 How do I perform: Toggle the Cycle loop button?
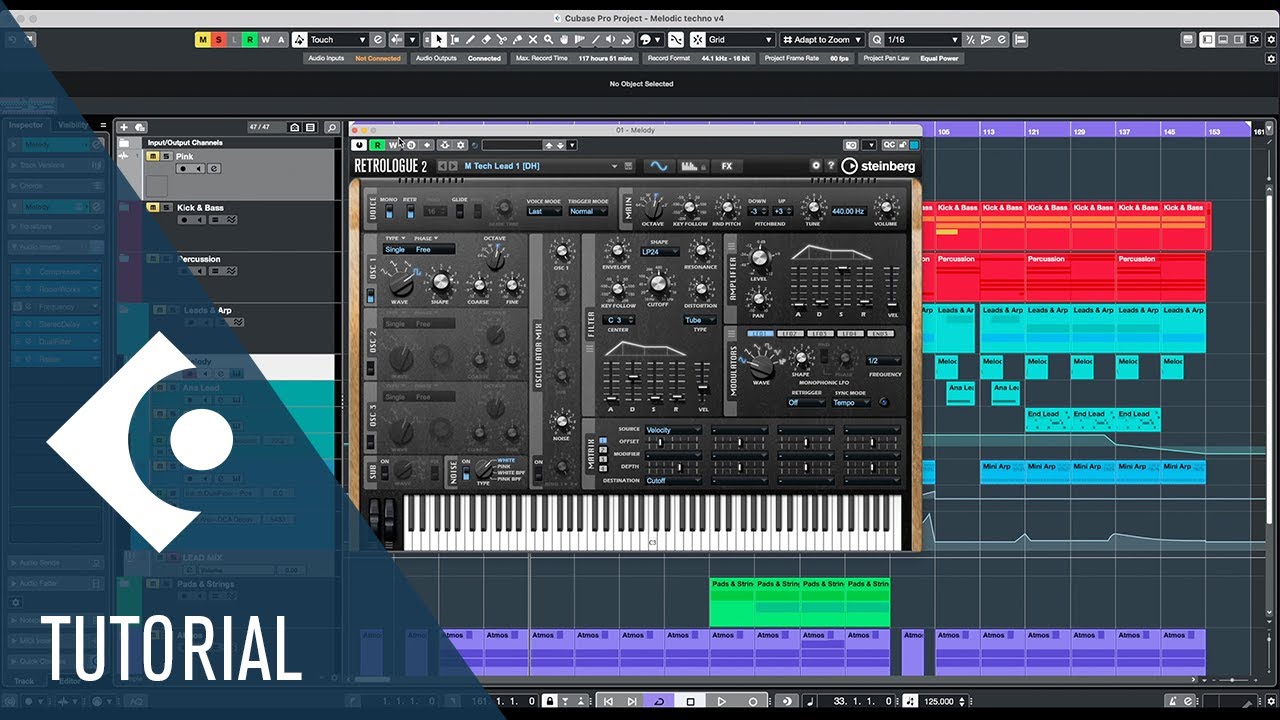[659, 701]
